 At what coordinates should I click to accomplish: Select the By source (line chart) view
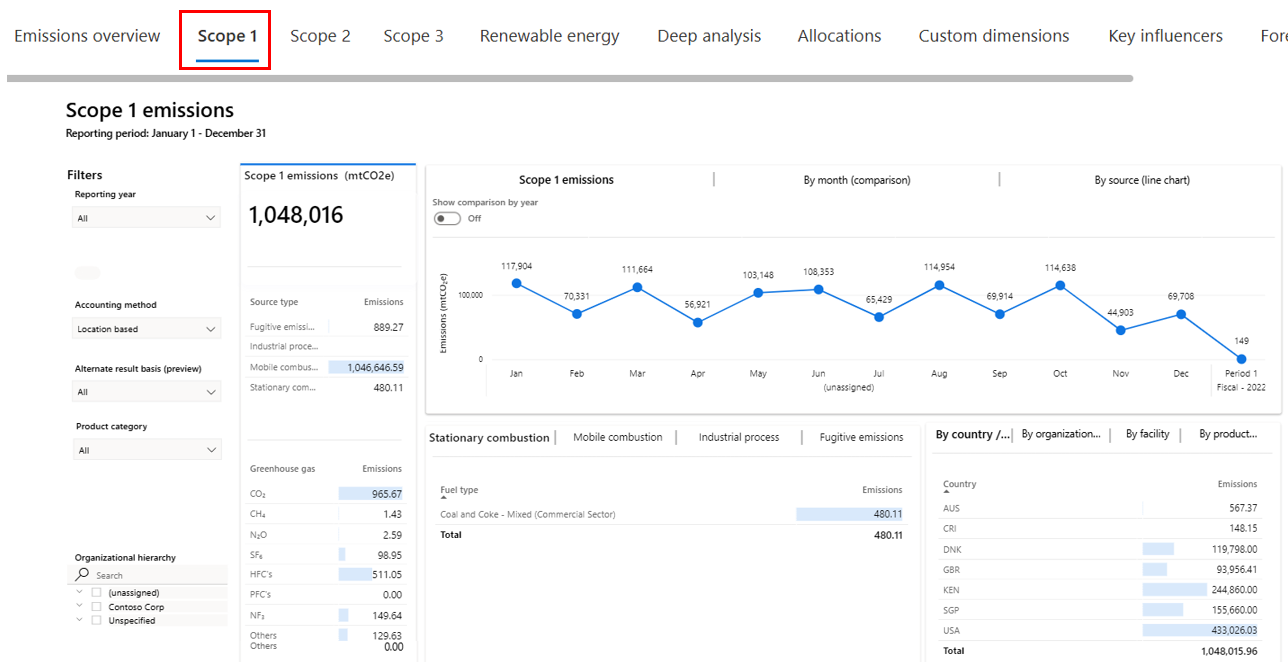click(x=1142, y=180)
